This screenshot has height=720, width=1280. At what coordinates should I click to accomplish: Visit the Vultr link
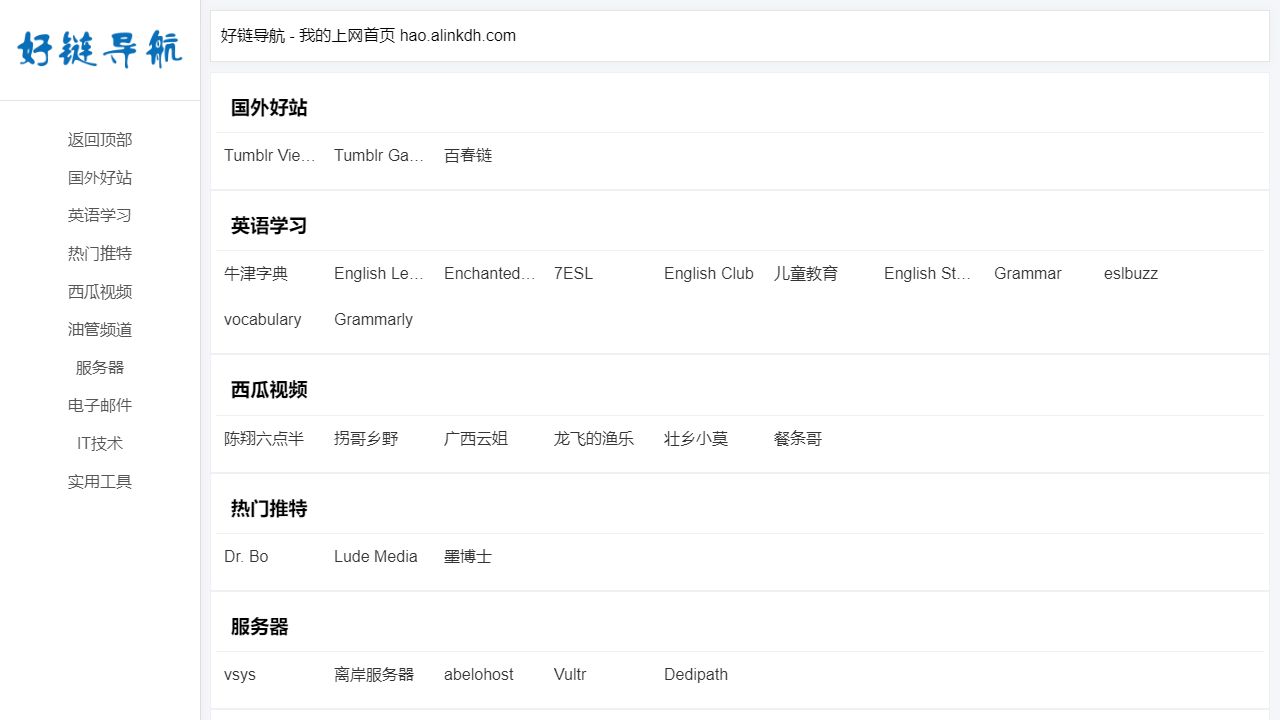[x=570, y=675]
